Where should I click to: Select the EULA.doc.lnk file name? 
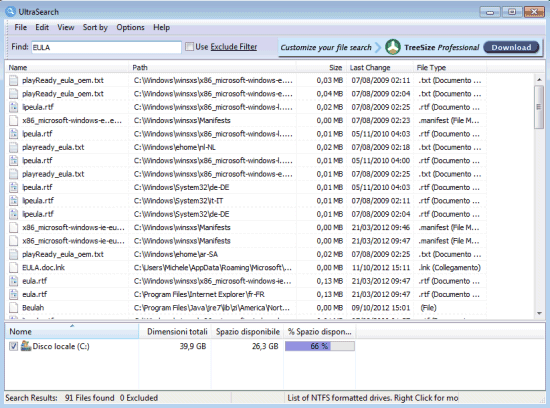coord(43,268)
